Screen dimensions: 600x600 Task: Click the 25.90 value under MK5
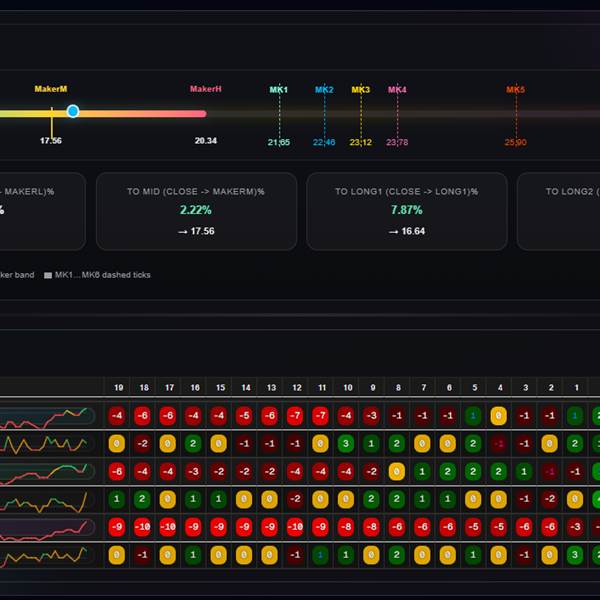(x=515, y=142)
